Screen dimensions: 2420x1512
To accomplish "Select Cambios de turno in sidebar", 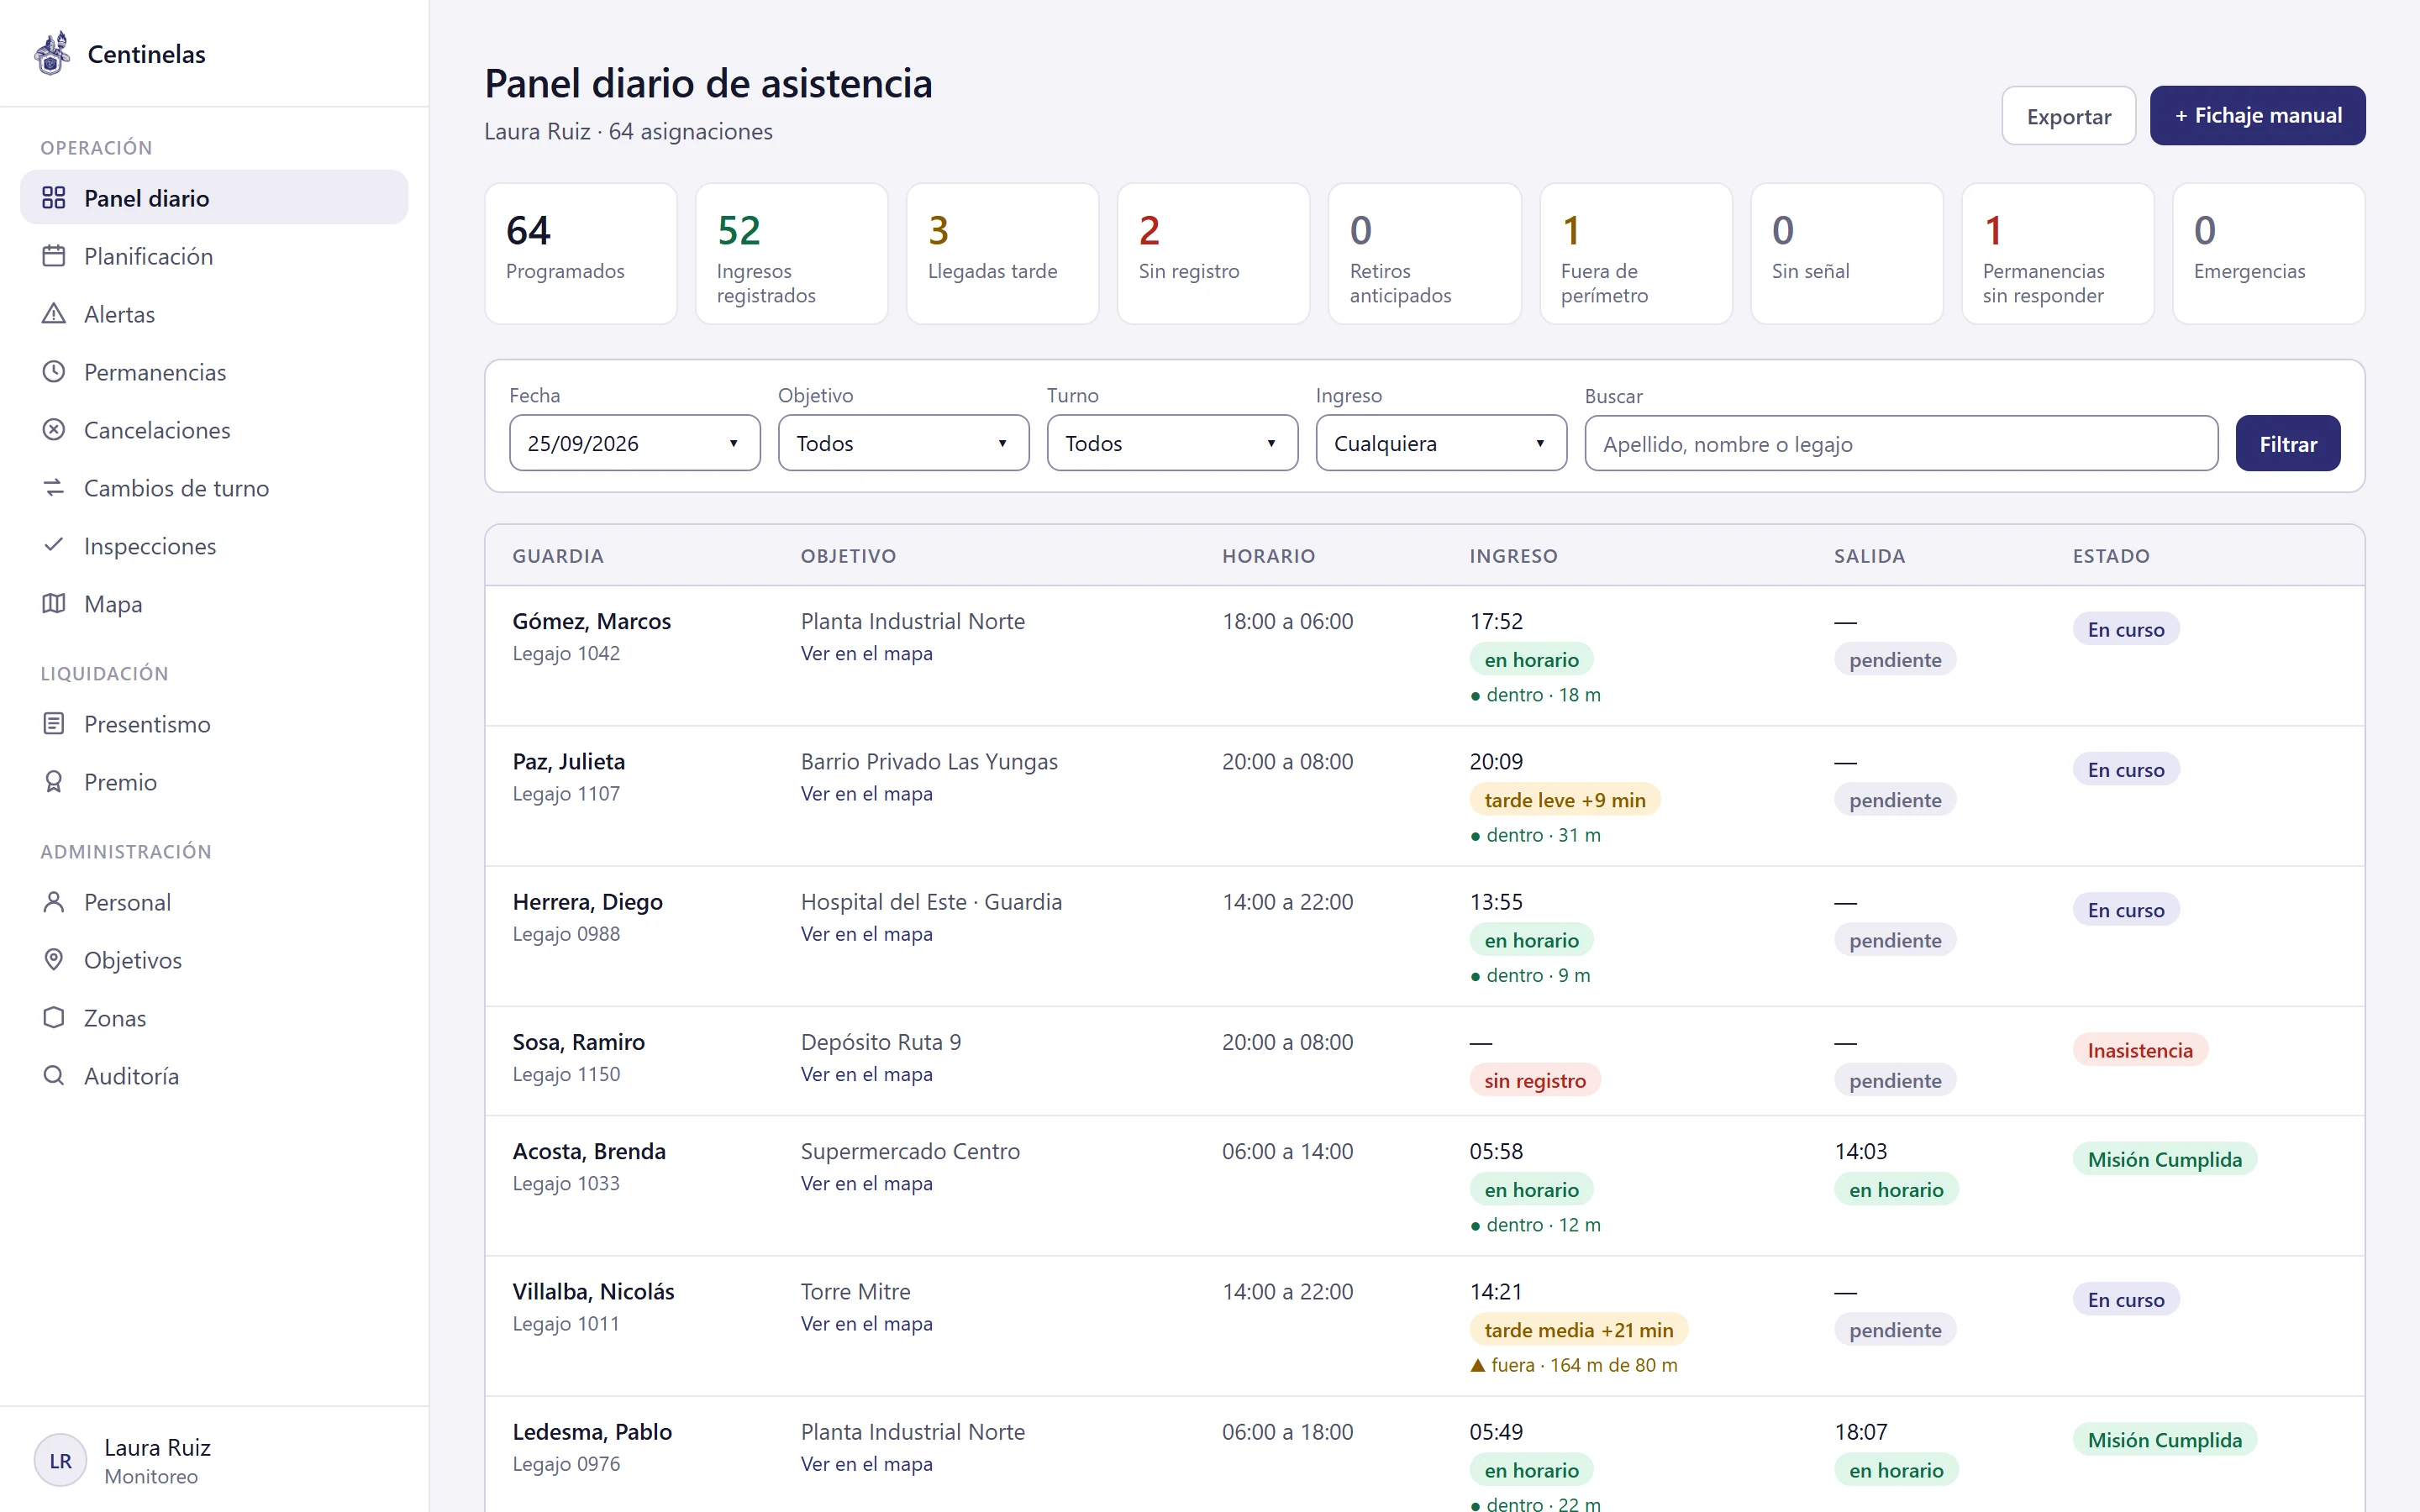I will coord(214,488).
